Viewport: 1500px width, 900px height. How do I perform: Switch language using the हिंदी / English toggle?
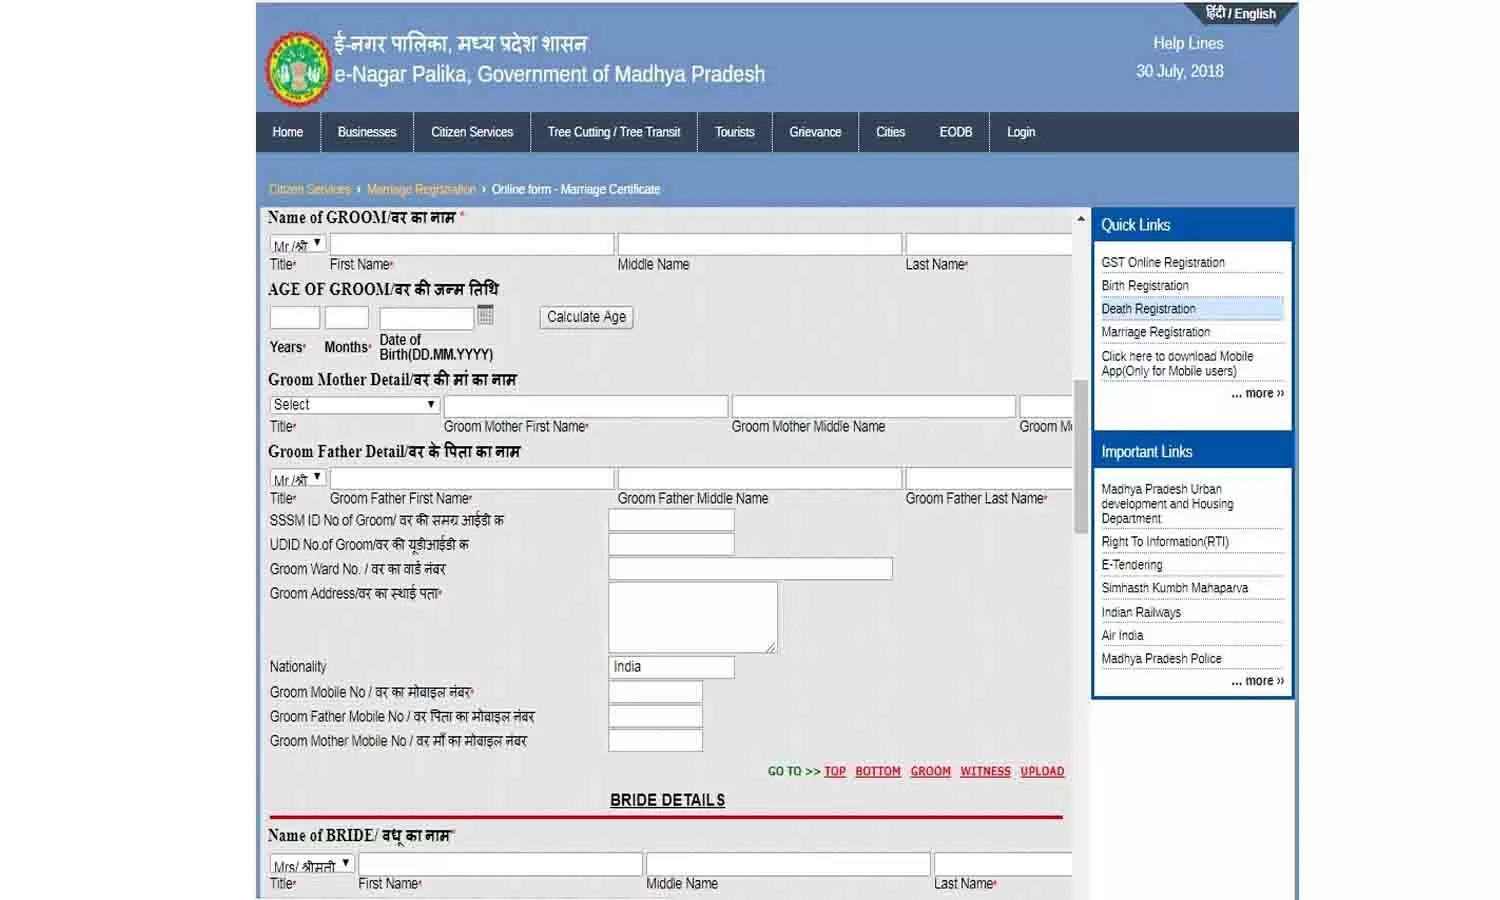pos(1240,13)
